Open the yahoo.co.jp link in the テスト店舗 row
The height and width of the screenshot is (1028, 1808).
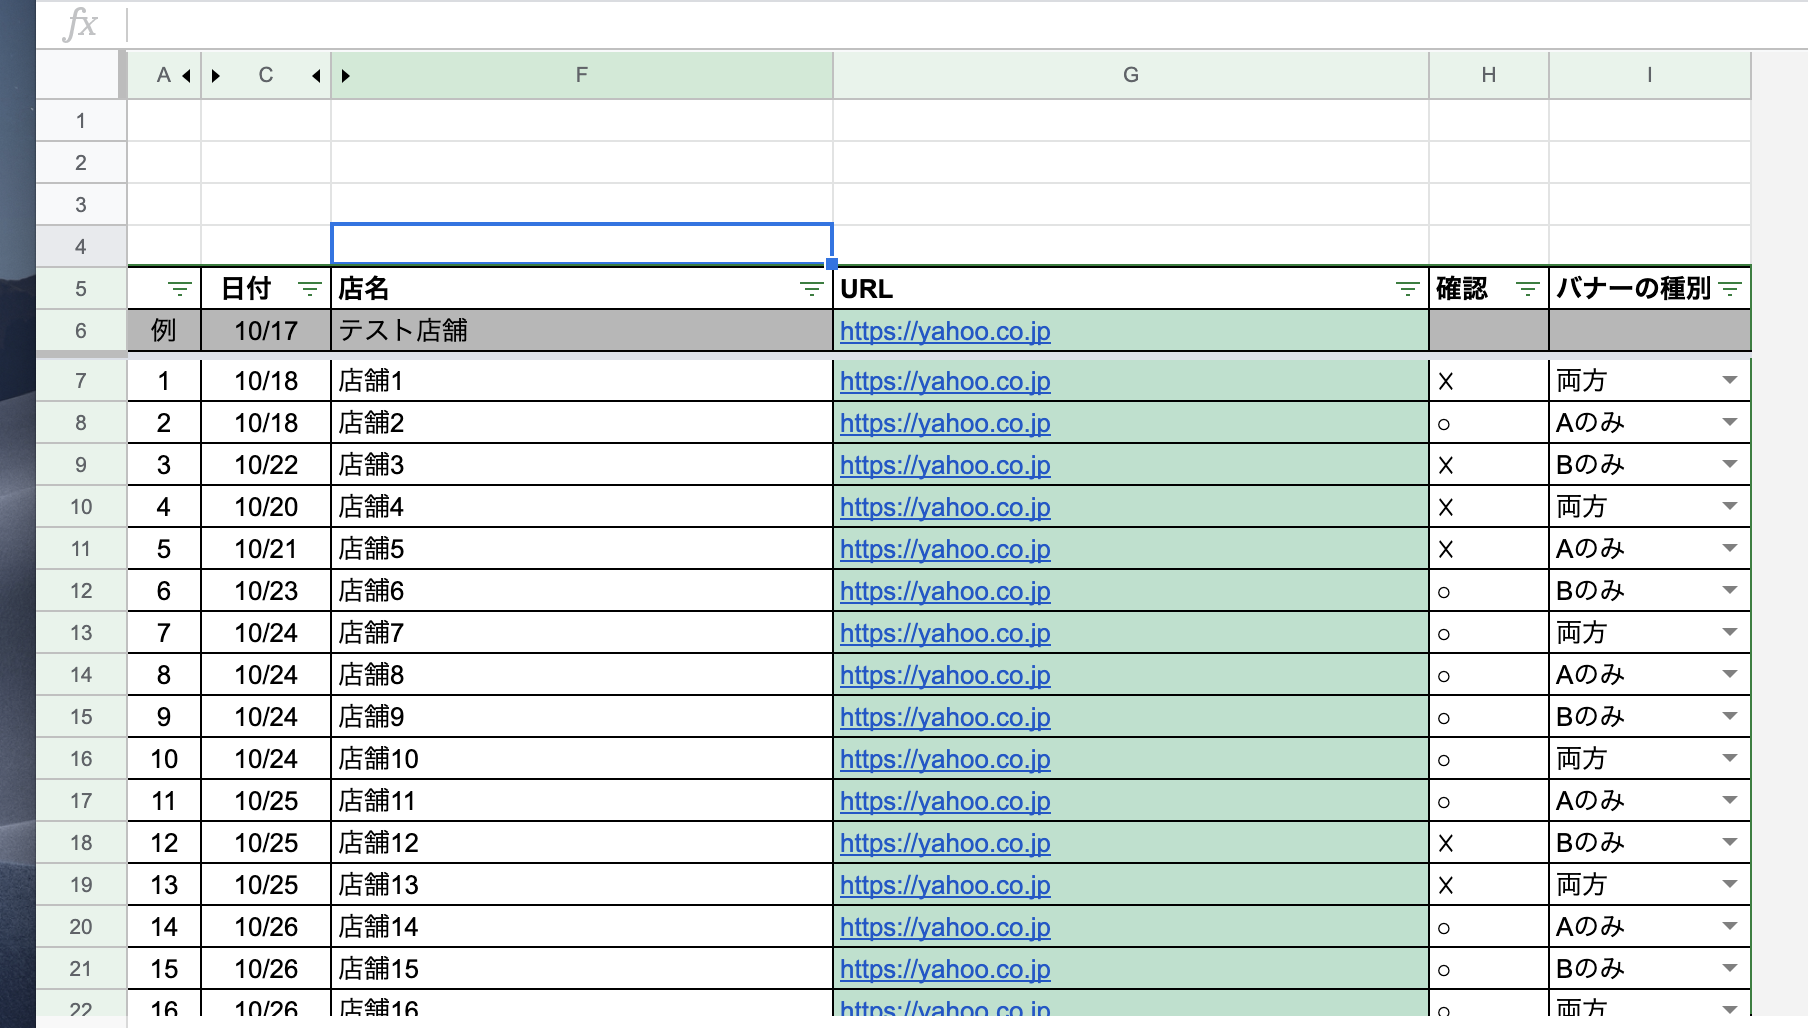[945, 331]
